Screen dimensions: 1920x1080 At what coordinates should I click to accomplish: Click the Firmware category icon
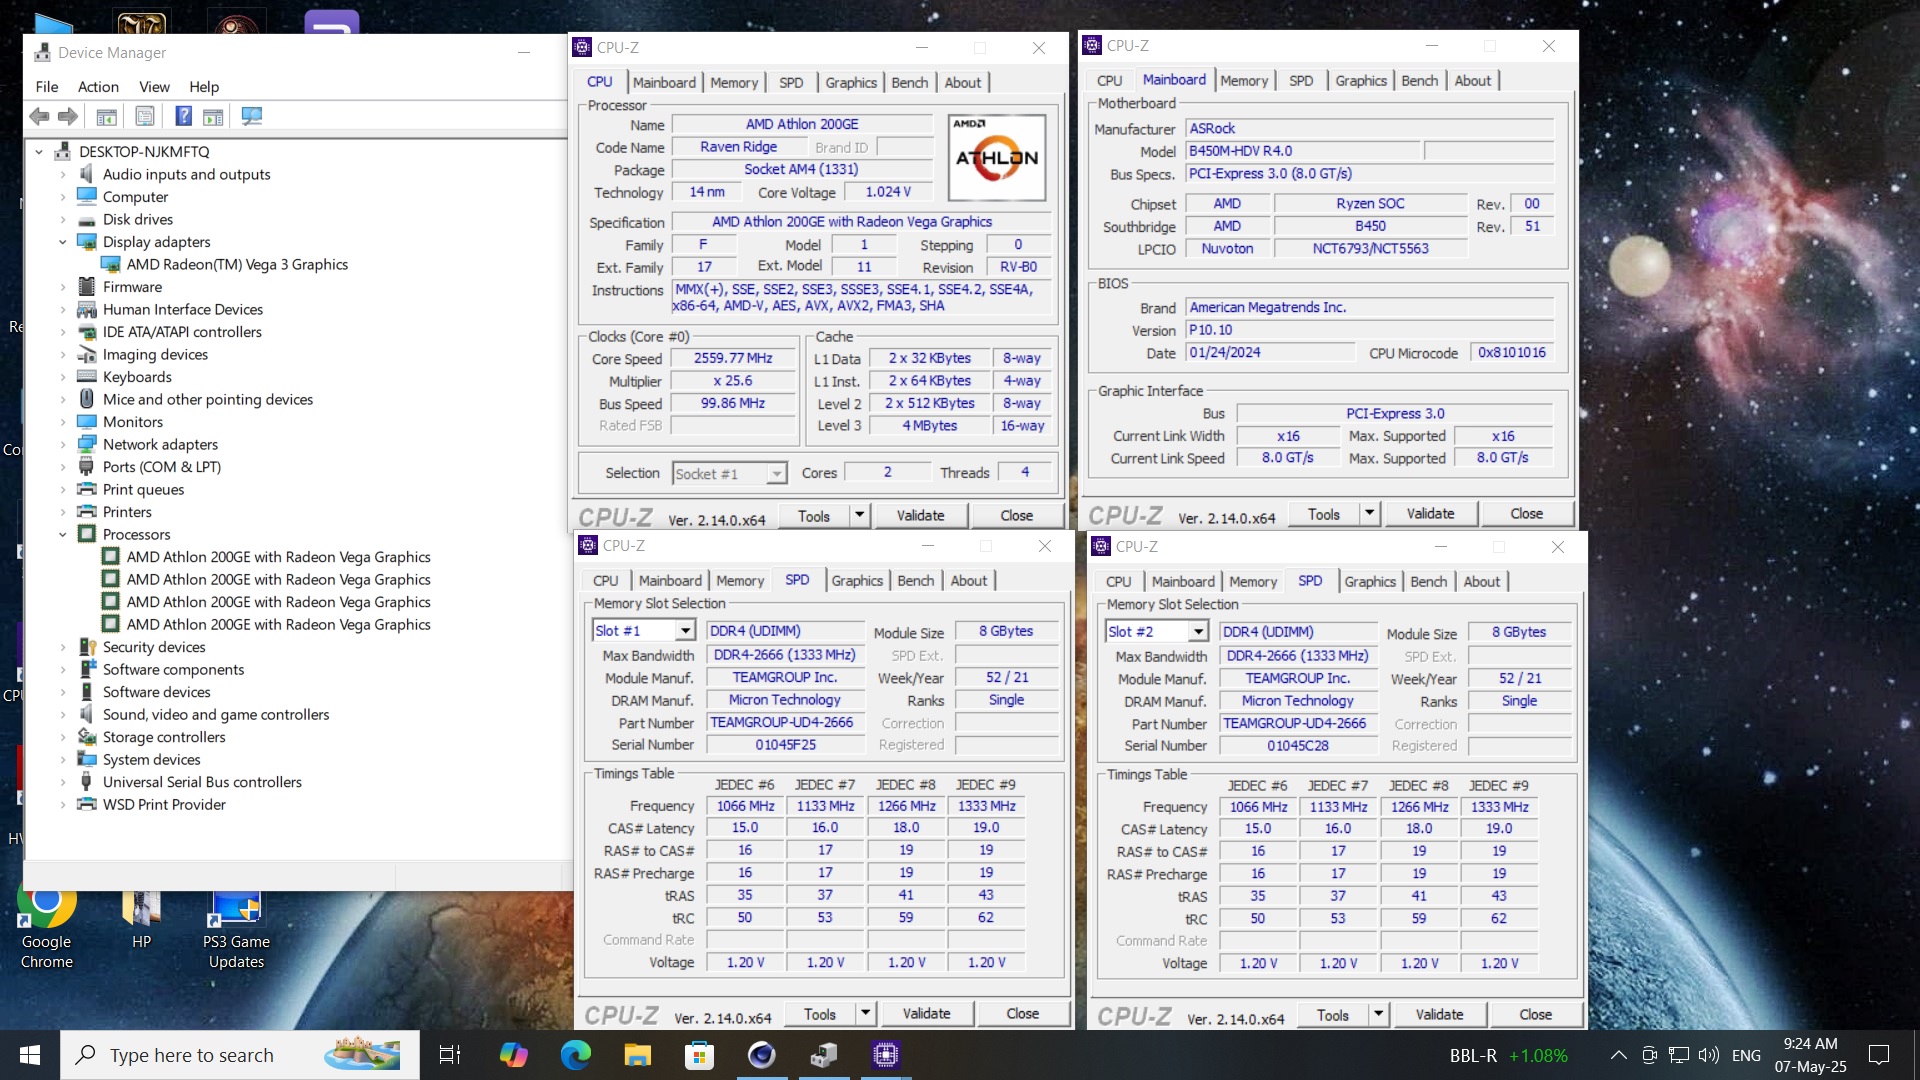87,287
